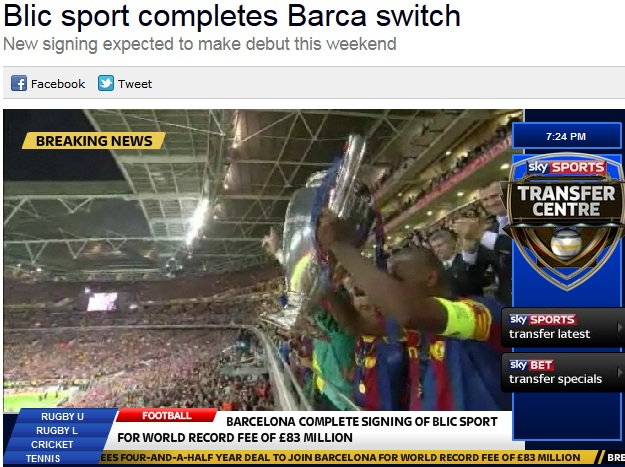Click the Sky Sports logo above Transfer Centre
Image resolution: width=625 pixels, height=467 pixels.
click(x=566, y=167)
